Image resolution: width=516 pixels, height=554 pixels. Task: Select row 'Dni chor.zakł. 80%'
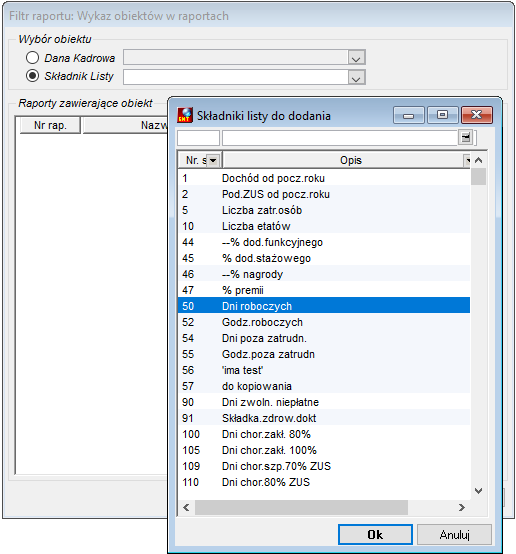click(324, 434)
